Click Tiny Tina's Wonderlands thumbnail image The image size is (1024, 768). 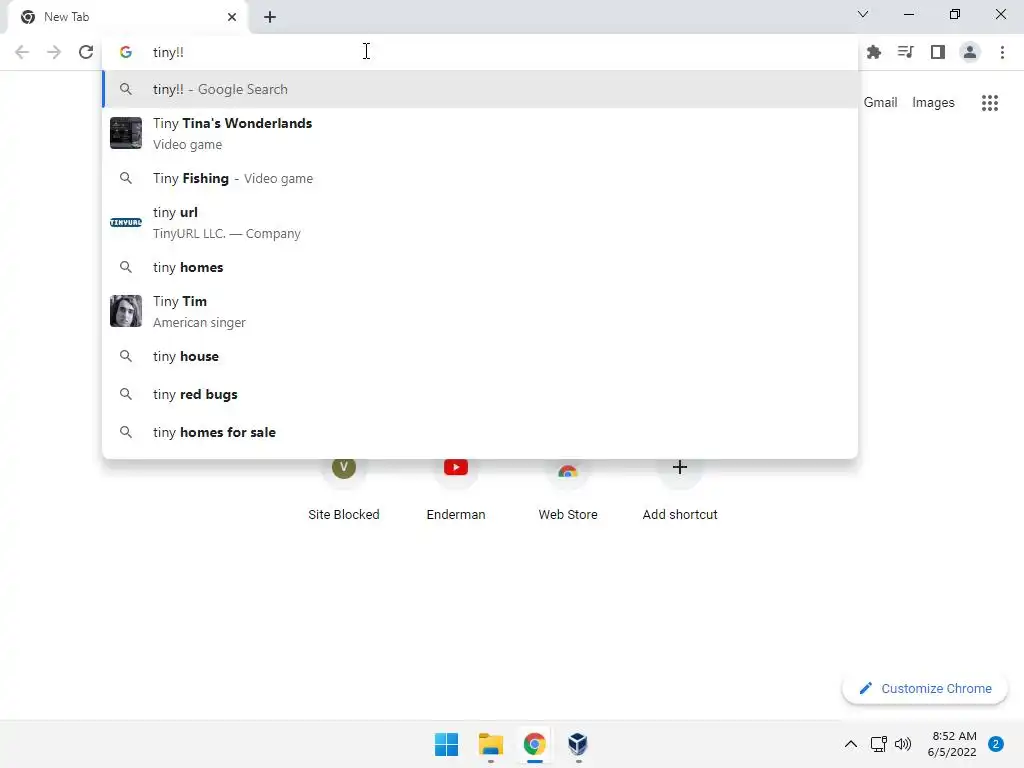pyautogui.click(x=125, y=133)
